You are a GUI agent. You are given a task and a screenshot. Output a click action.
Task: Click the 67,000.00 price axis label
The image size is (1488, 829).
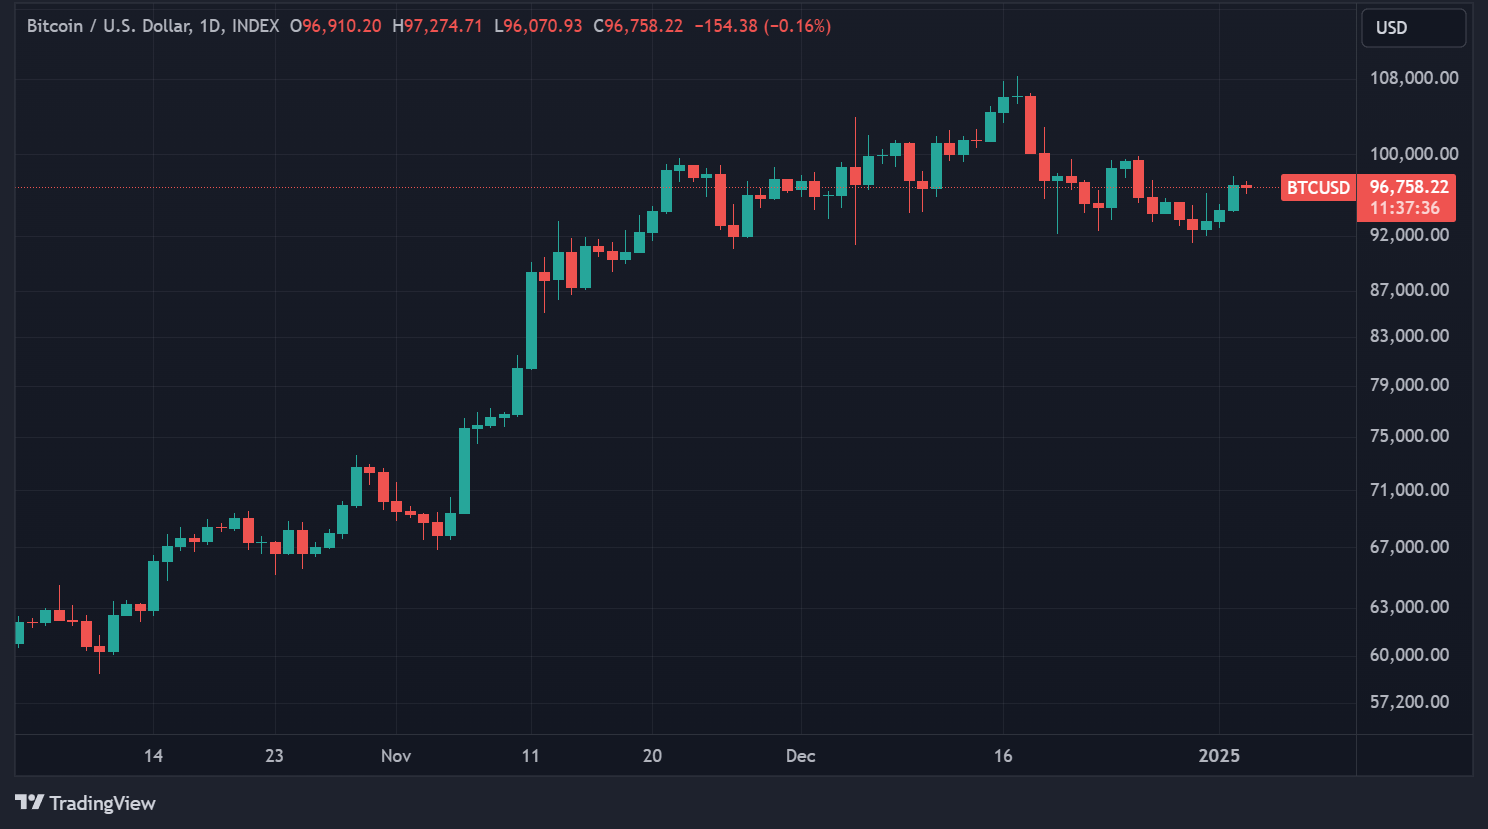pyautogui.click(x=1409, y=547)
